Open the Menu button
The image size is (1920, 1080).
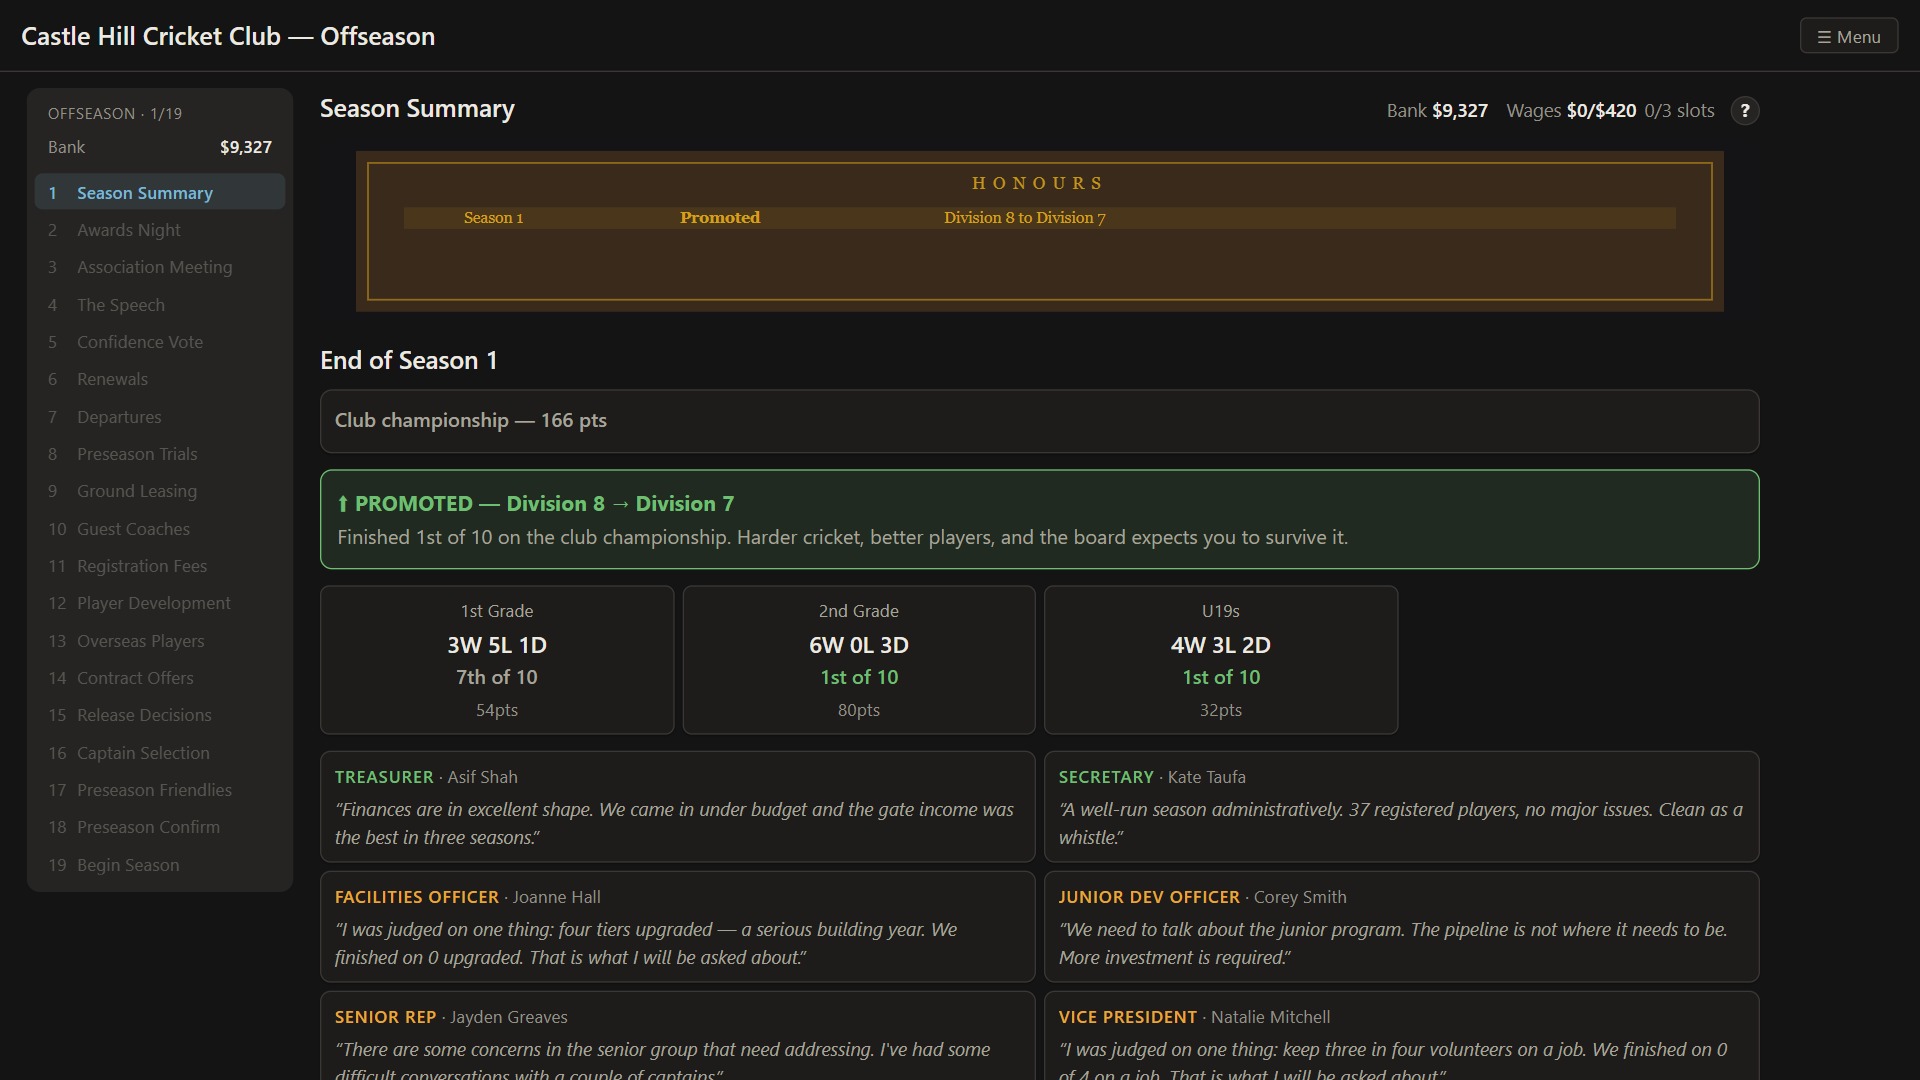[x=1848, y=37]
